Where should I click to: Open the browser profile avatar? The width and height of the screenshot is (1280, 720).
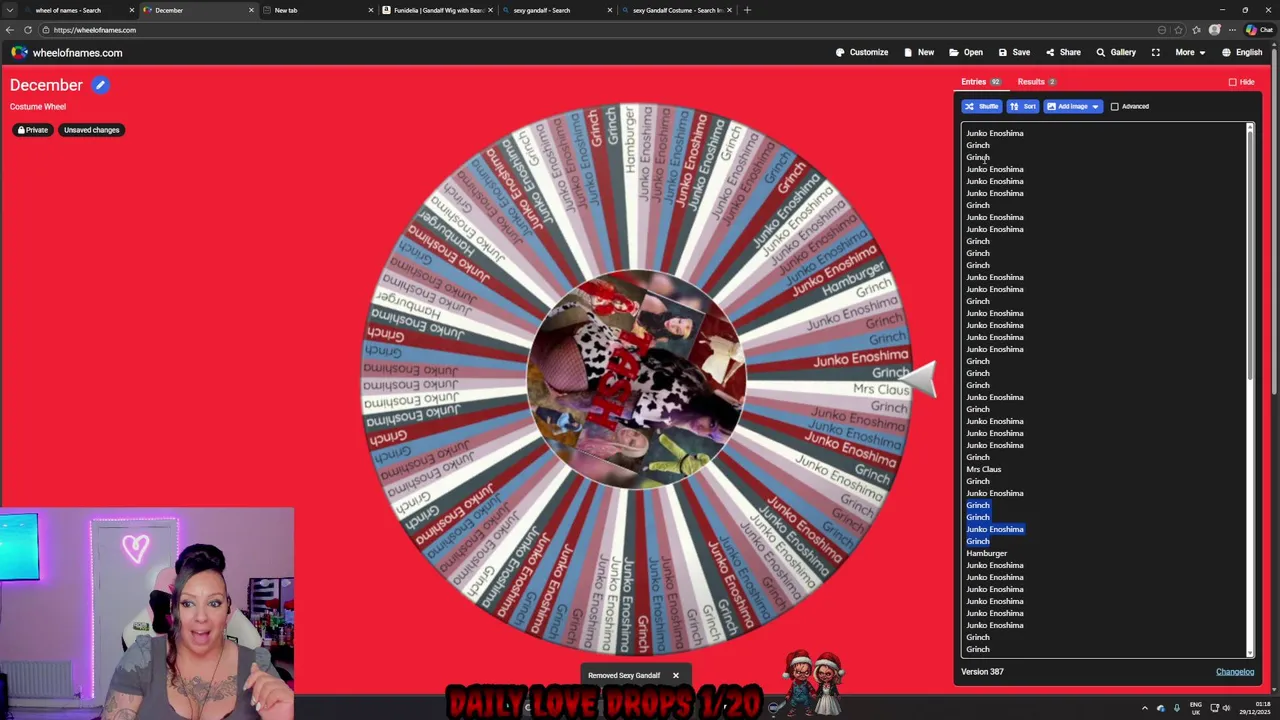coord(1214,30)
